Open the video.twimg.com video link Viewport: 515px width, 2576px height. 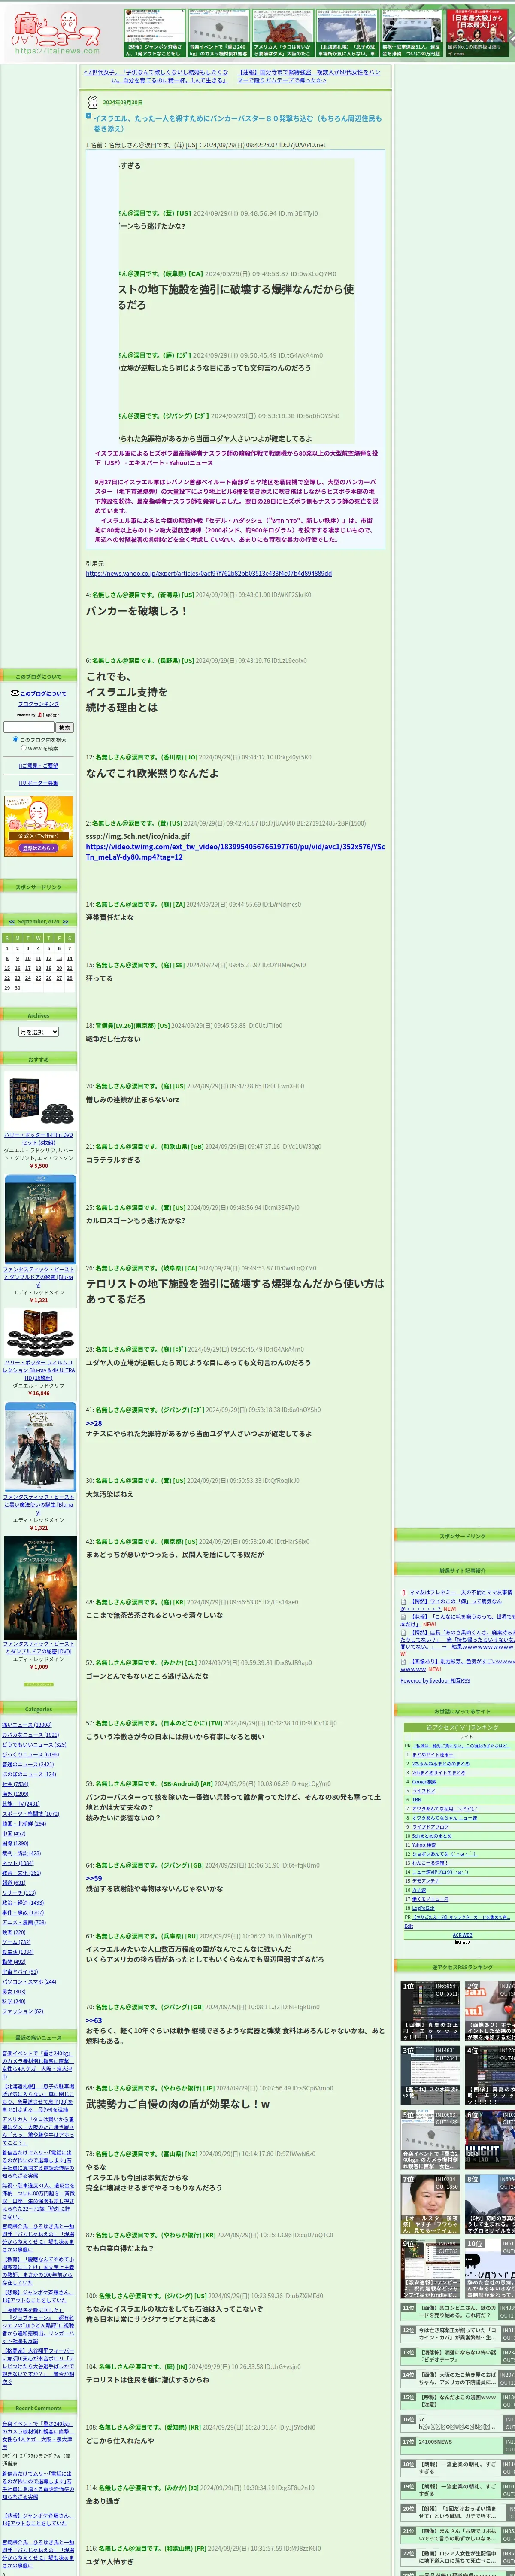pos(235,852)
